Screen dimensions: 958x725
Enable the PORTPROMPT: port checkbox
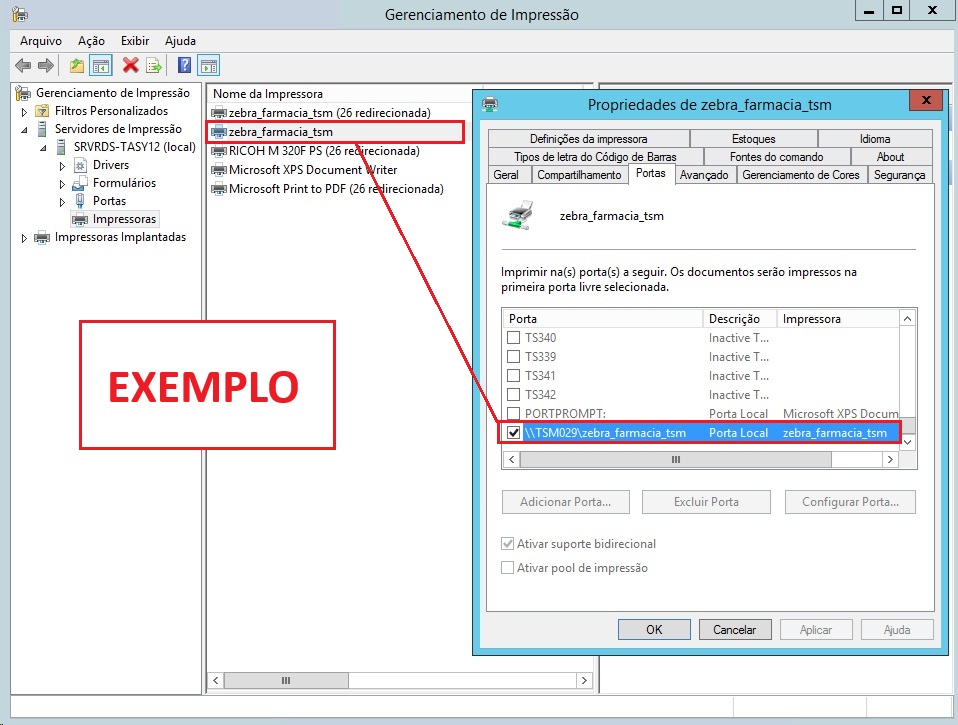pos(513,414)
